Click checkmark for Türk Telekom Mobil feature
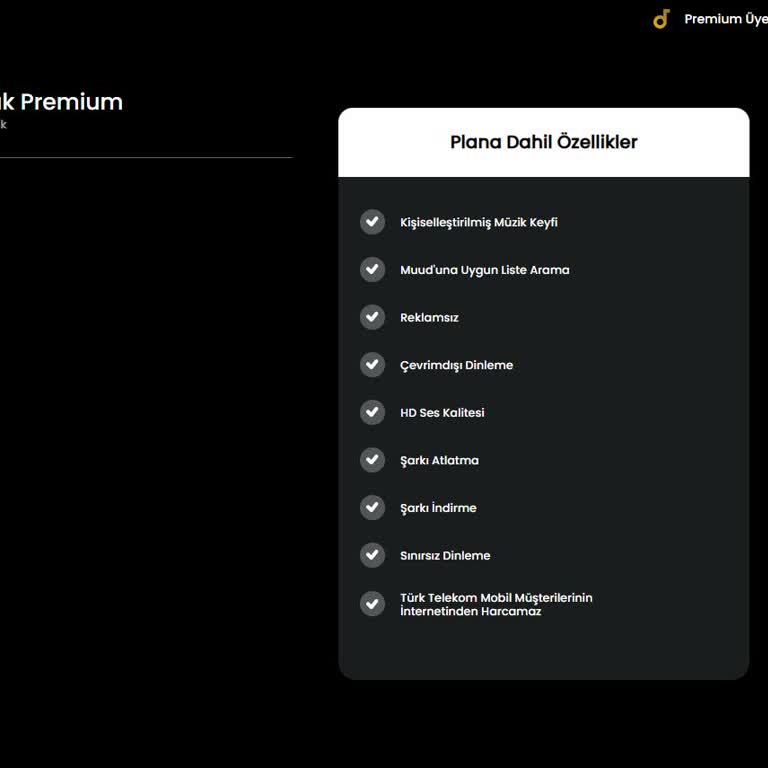 (x=372, y=603)
